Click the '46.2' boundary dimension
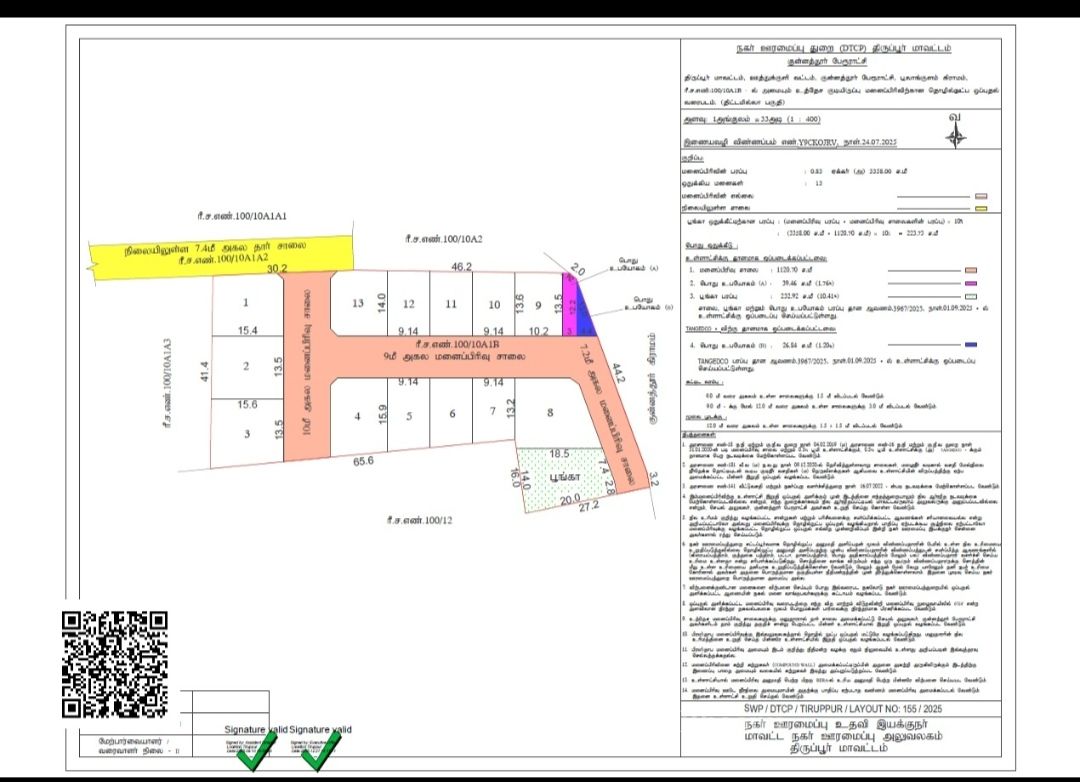 461,267
